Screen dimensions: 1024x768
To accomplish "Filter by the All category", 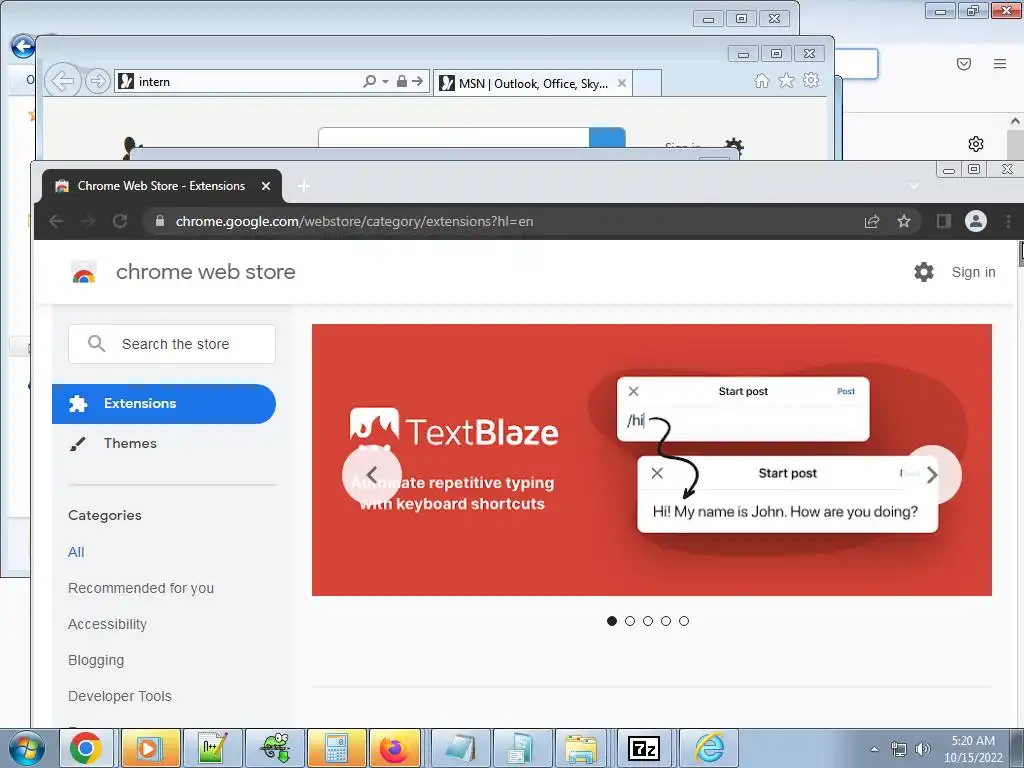I will click(x=76, y=552).
